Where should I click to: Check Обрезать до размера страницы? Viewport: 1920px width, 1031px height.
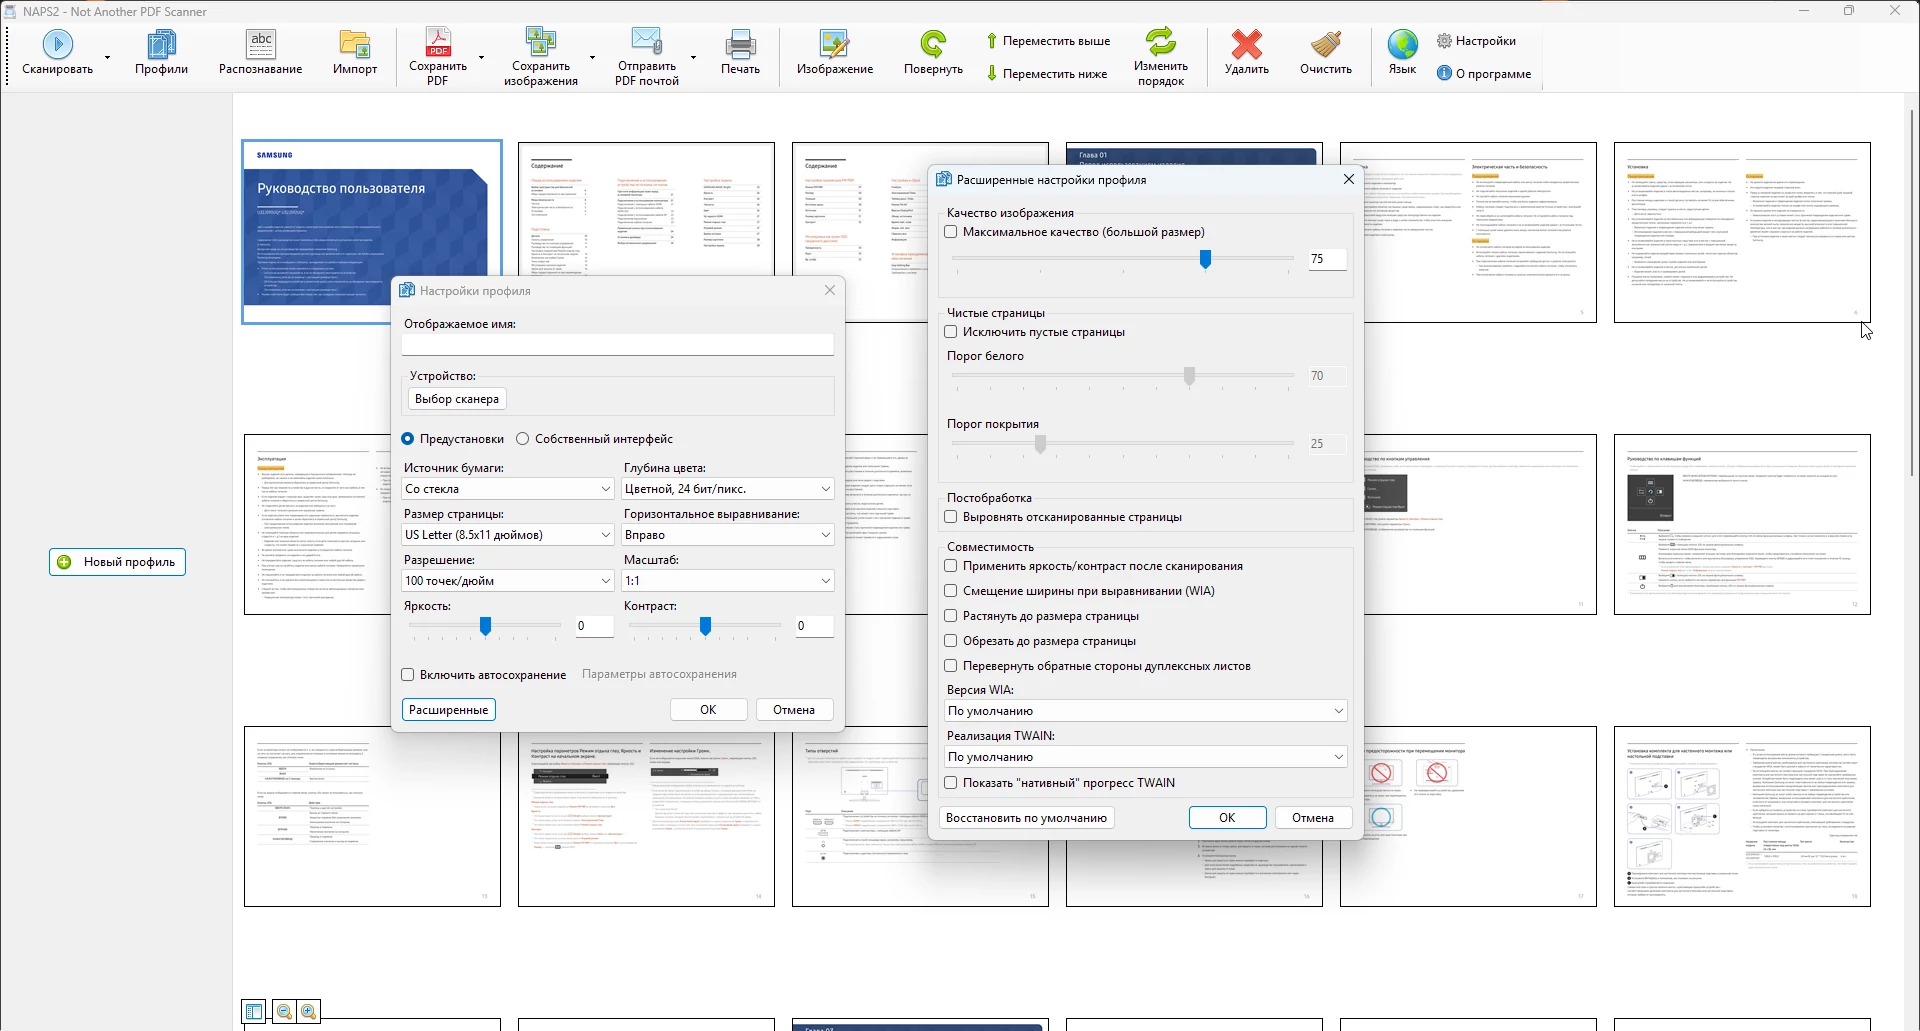click(951, 641)
